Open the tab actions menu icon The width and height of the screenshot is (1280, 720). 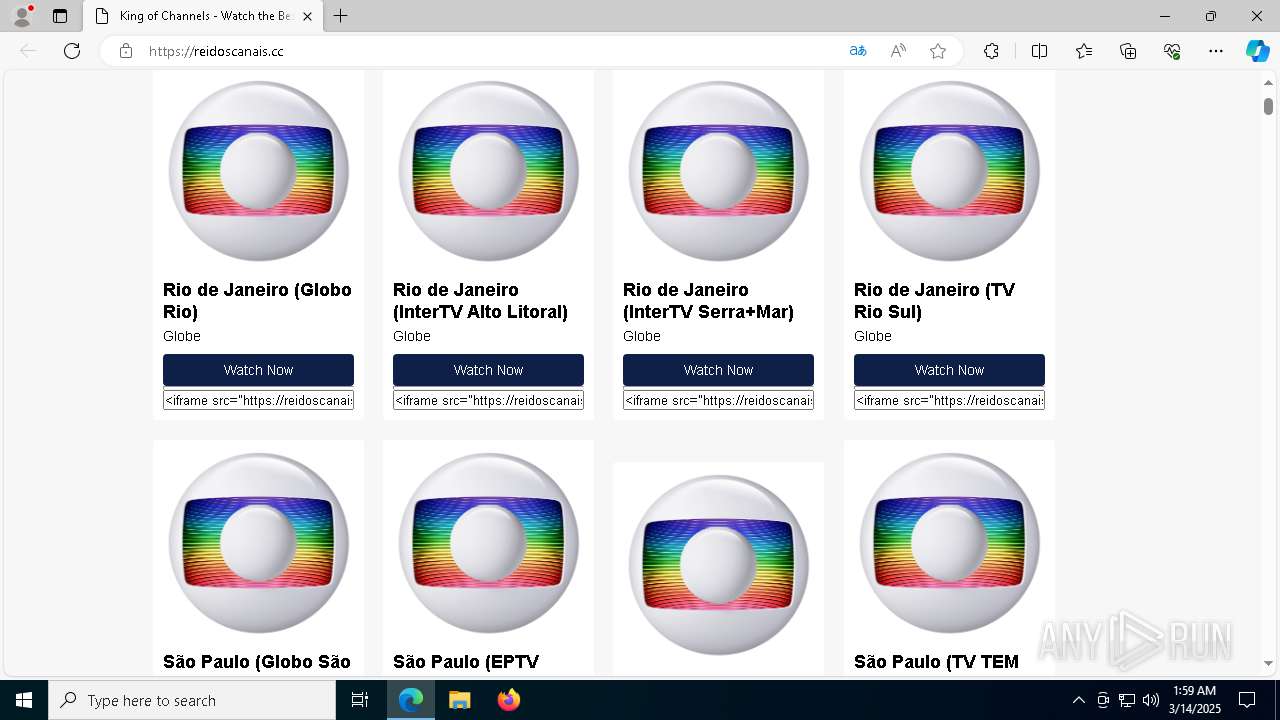pos(60,16)
